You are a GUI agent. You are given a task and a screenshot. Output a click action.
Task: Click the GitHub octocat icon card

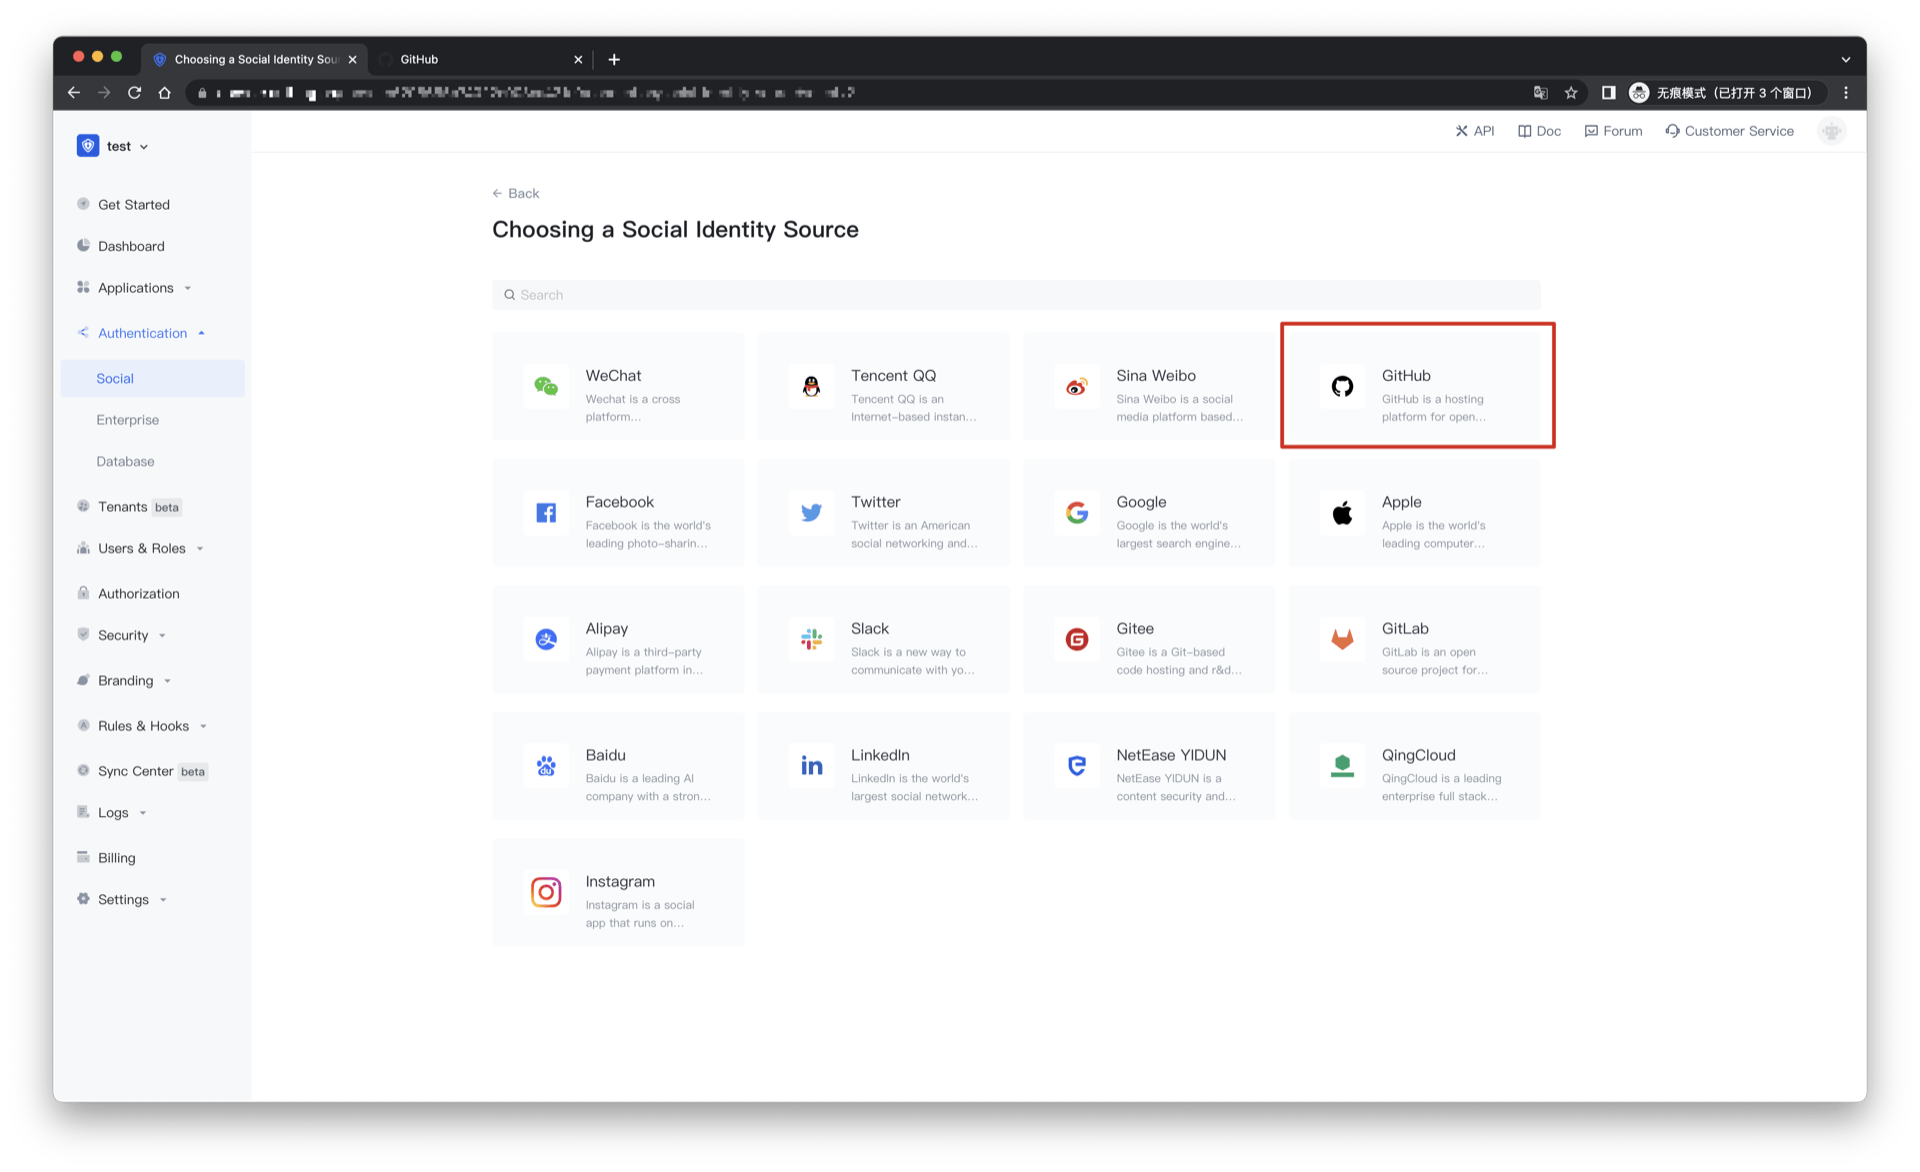click(1342, 386)
